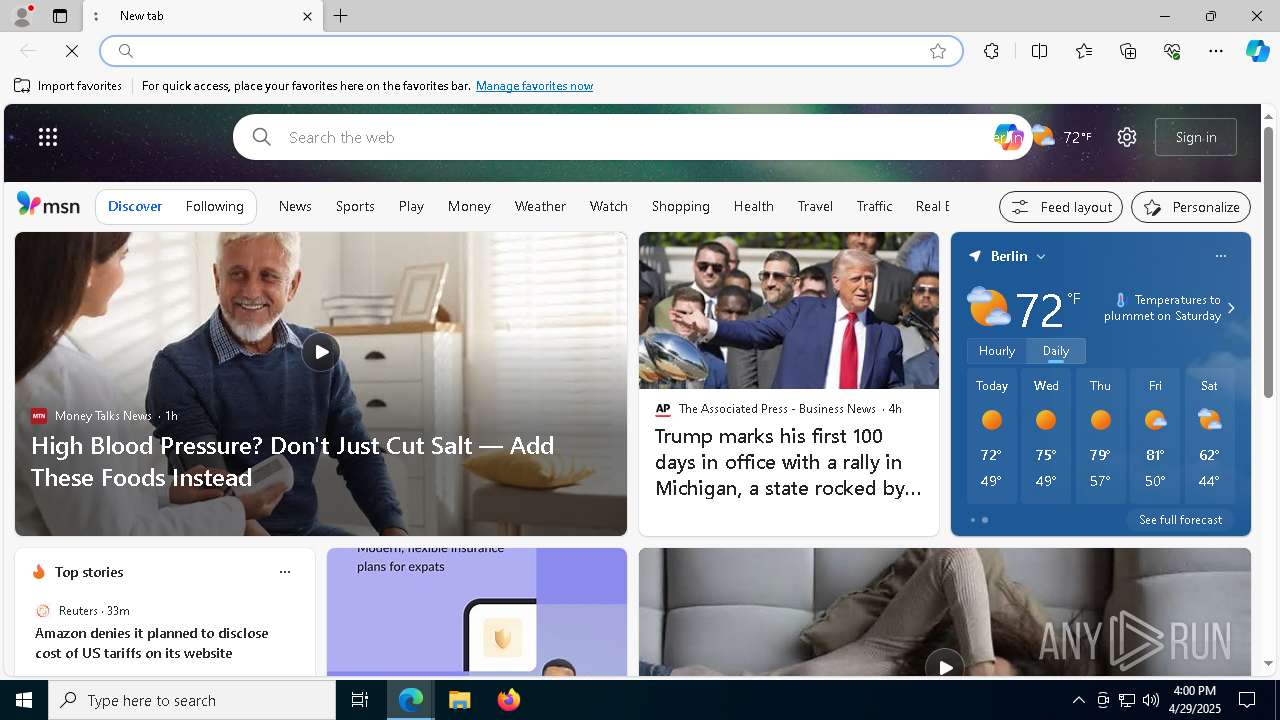1280x720 pixels.
Task: Open the Shopping section
Action: point(680,206)
